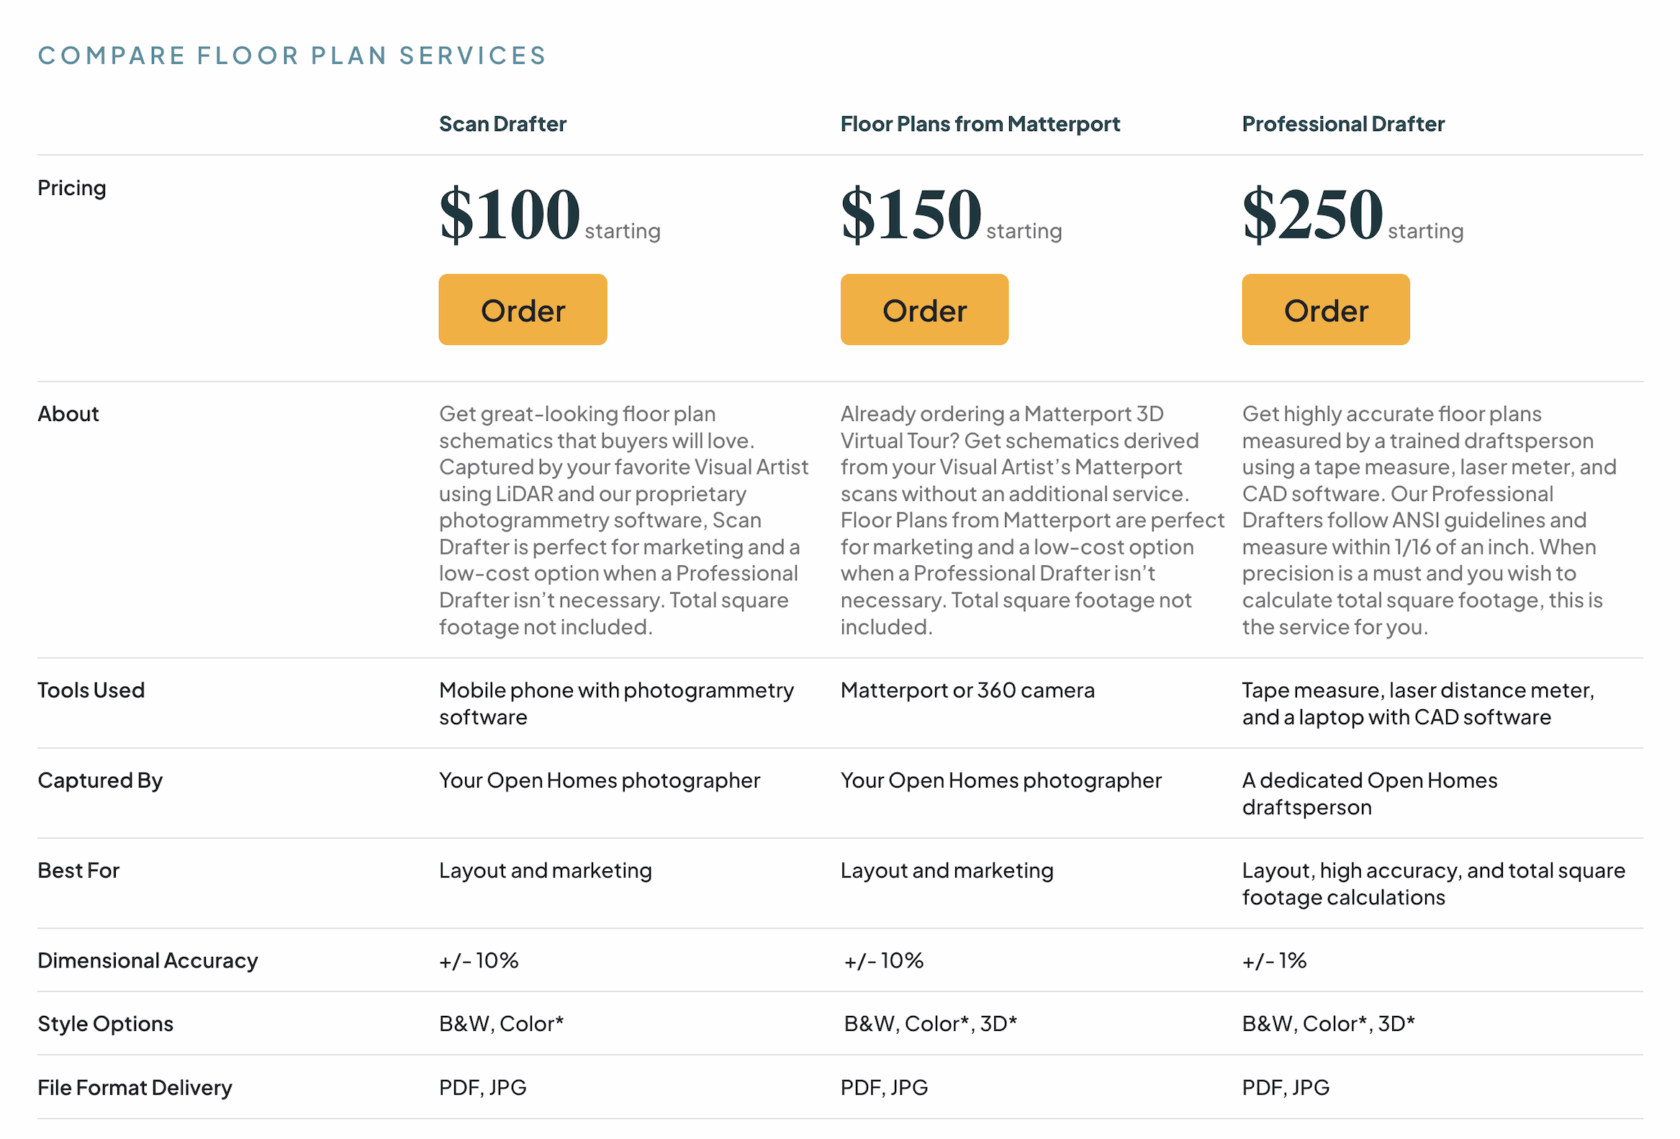Click the Captured By row label
This screenshot has height=1139, width=1680.
pyautogui.click(x=100, y=780)
